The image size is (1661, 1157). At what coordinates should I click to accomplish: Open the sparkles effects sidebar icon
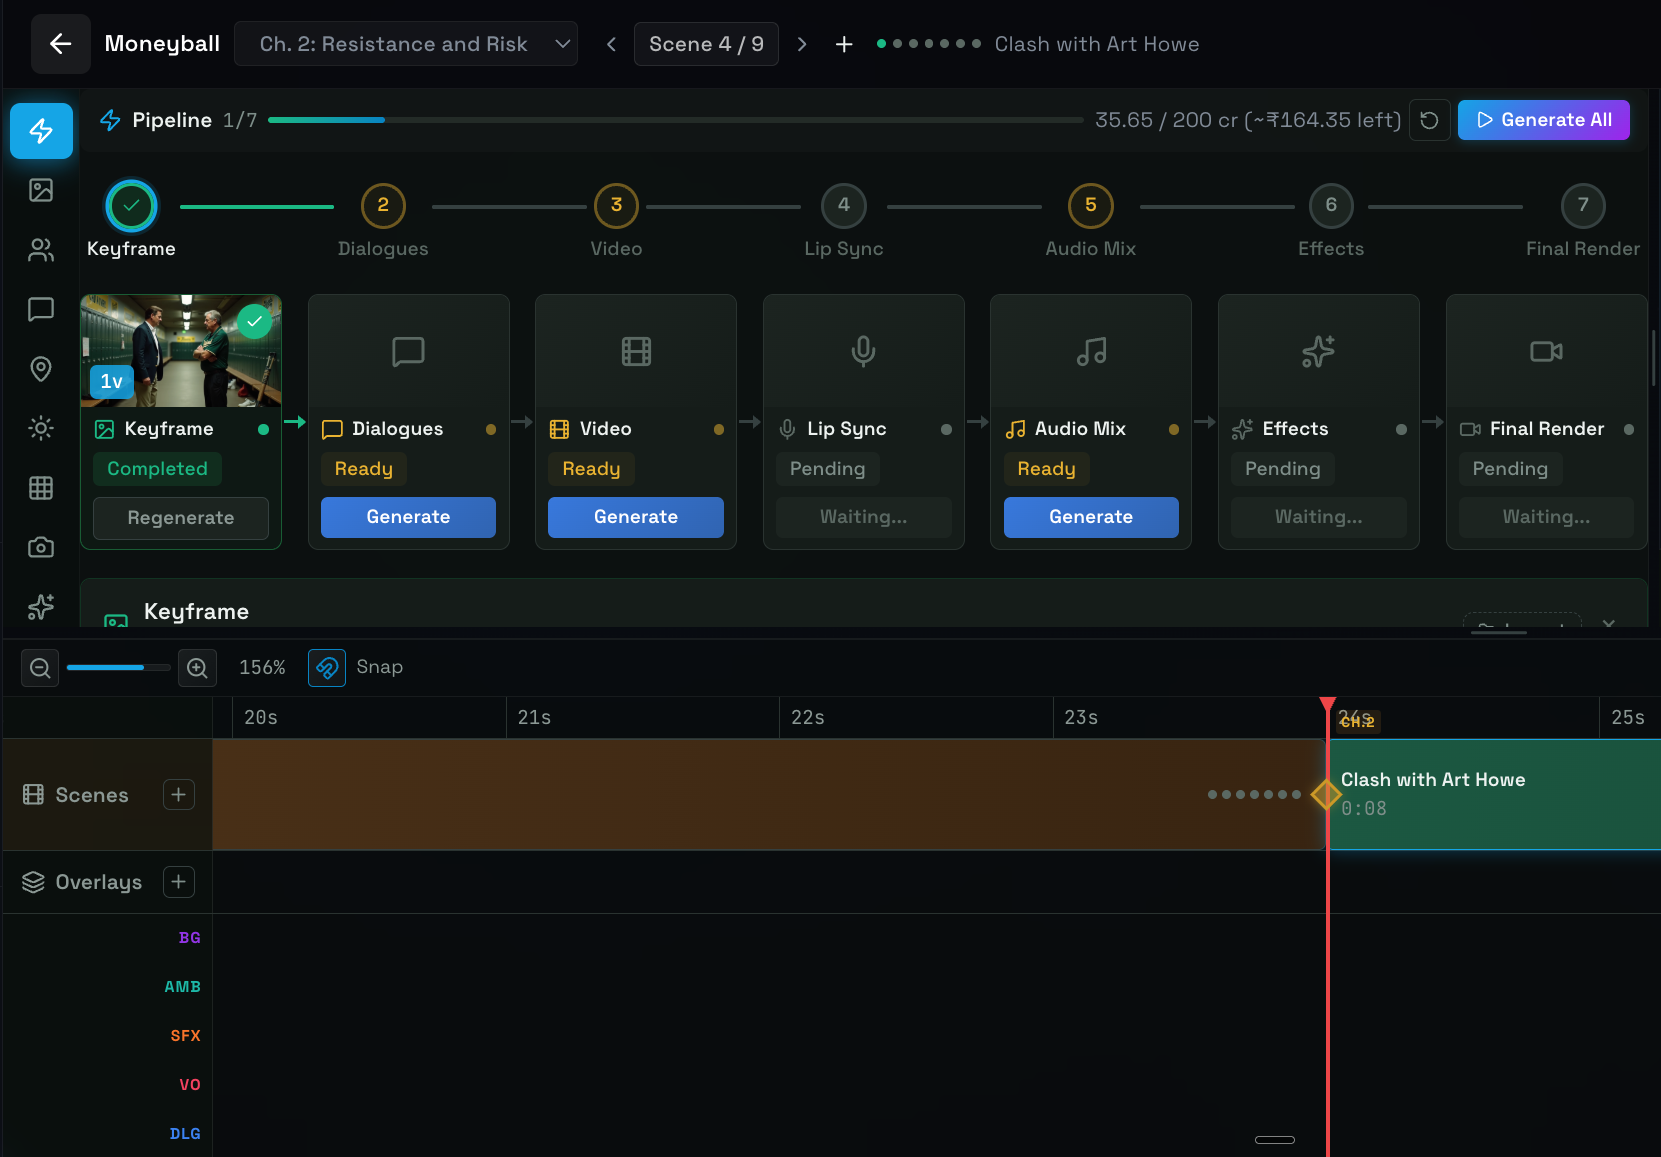[x=41, y=607]
